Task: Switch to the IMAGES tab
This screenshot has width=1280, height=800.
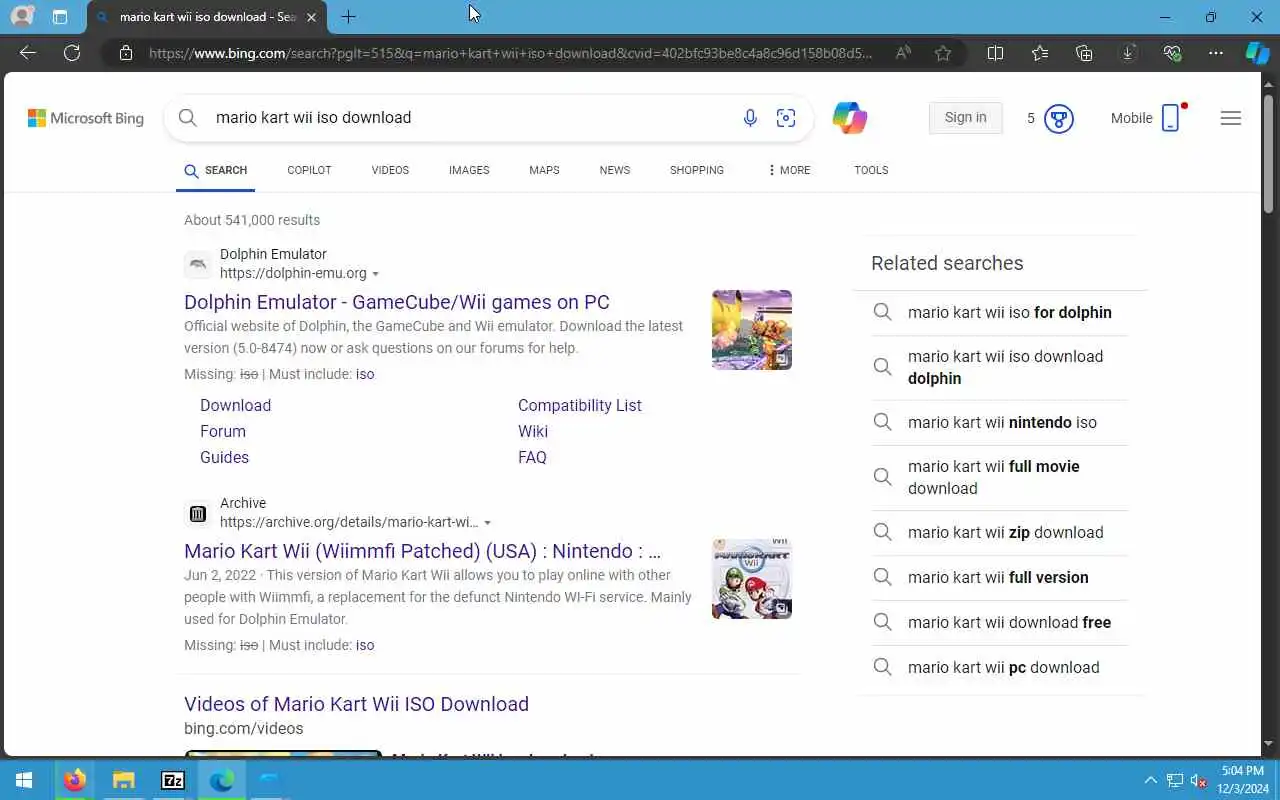Action: tap(469, 170)
